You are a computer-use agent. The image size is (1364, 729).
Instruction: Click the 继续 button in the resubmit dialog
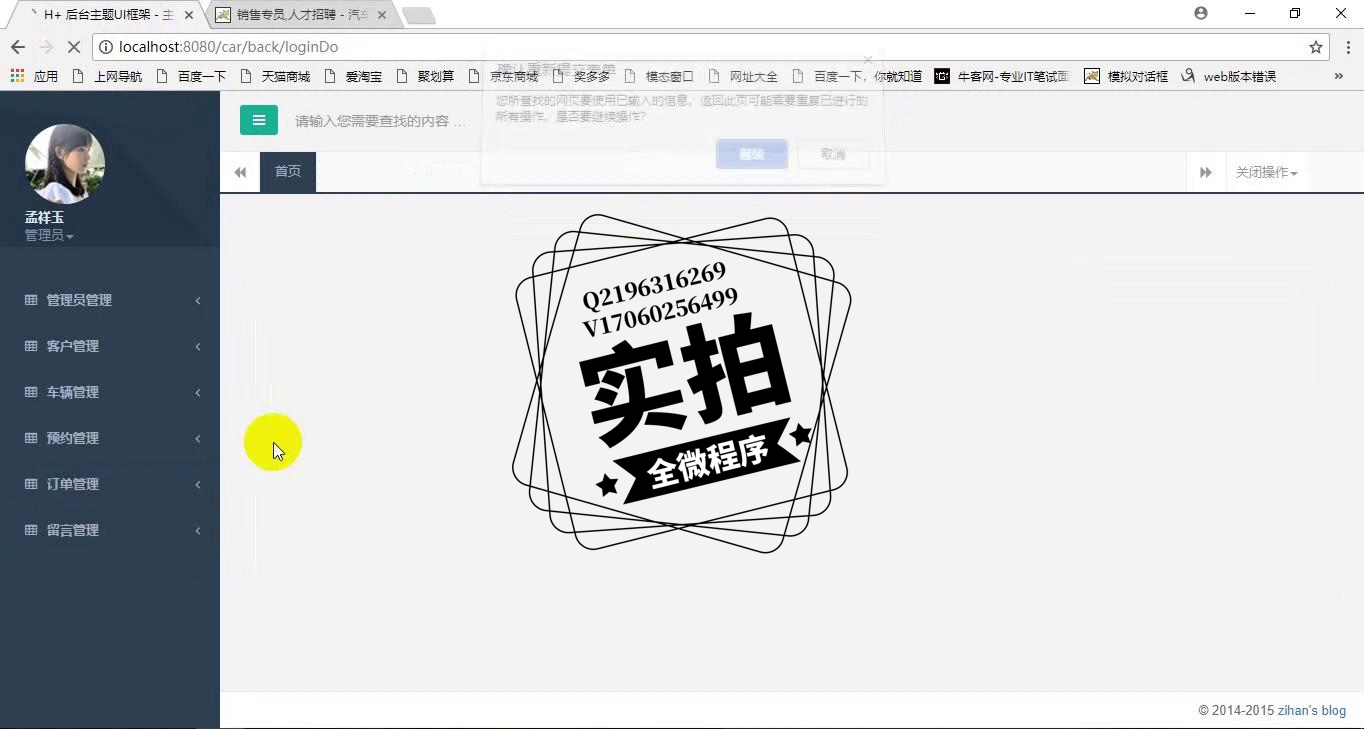coord(752,154)
